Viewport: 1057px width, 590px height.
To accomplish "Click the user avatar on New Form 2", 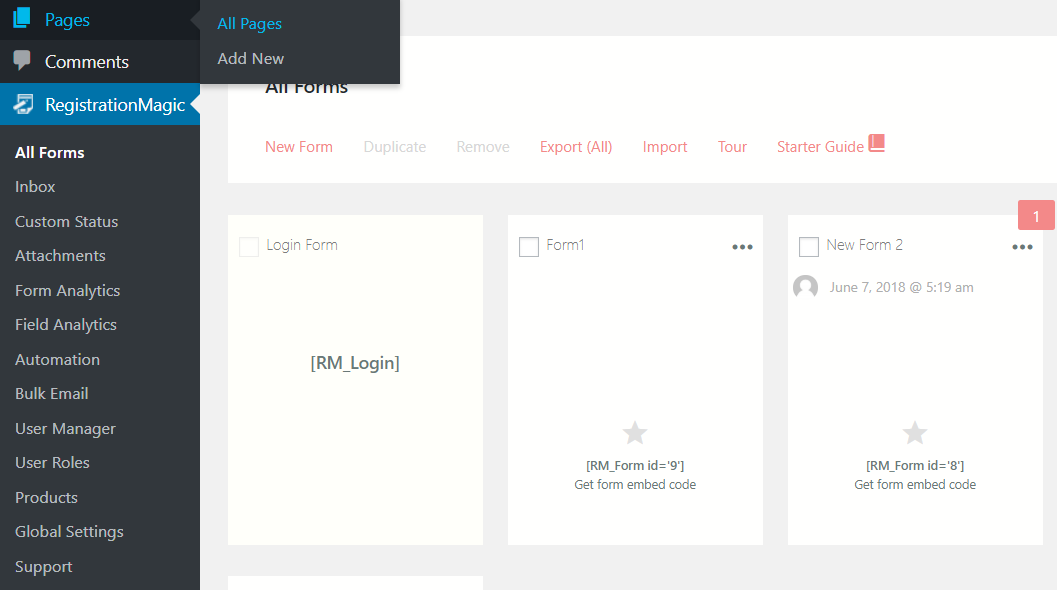I will 805,288.
